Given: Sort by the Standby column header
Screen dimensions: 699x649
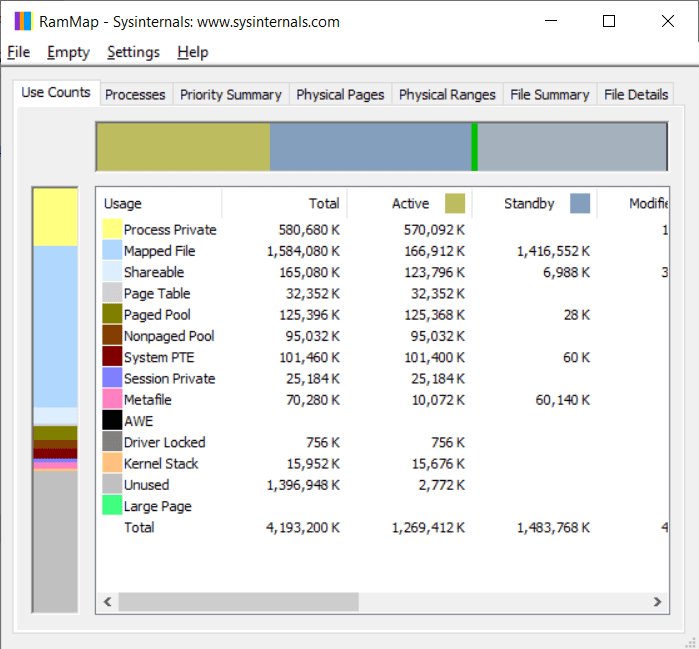Looking at the screenshot, I should [535, 203].
